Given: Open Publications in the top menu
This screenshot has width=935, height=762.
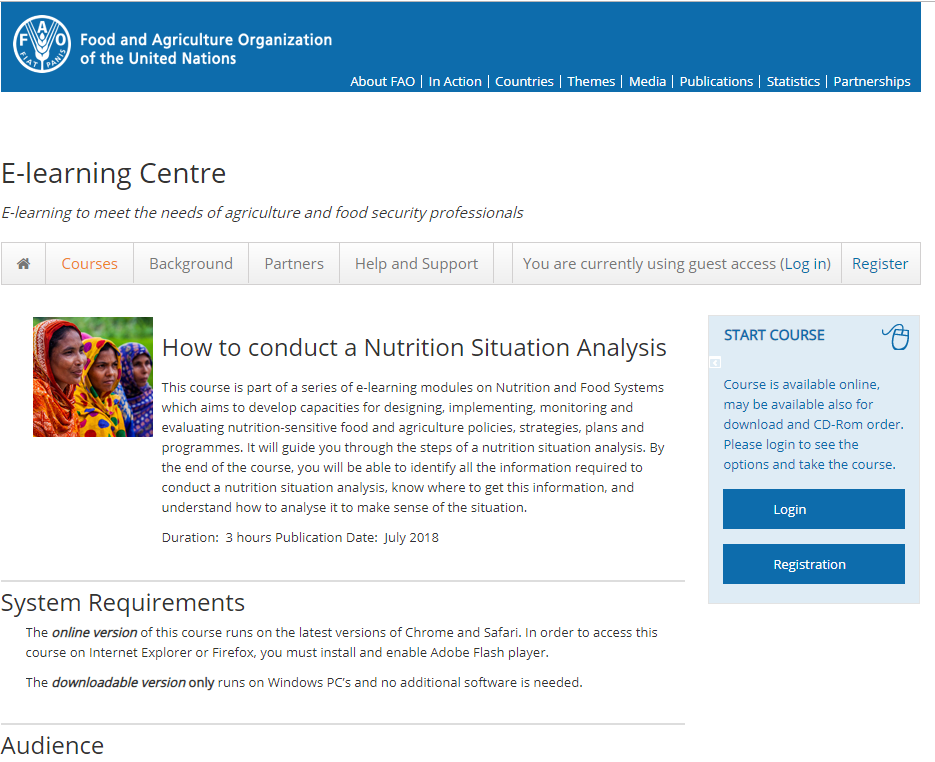Looking at the screenshot, I should pyautogui.click(x=716, y=82).
